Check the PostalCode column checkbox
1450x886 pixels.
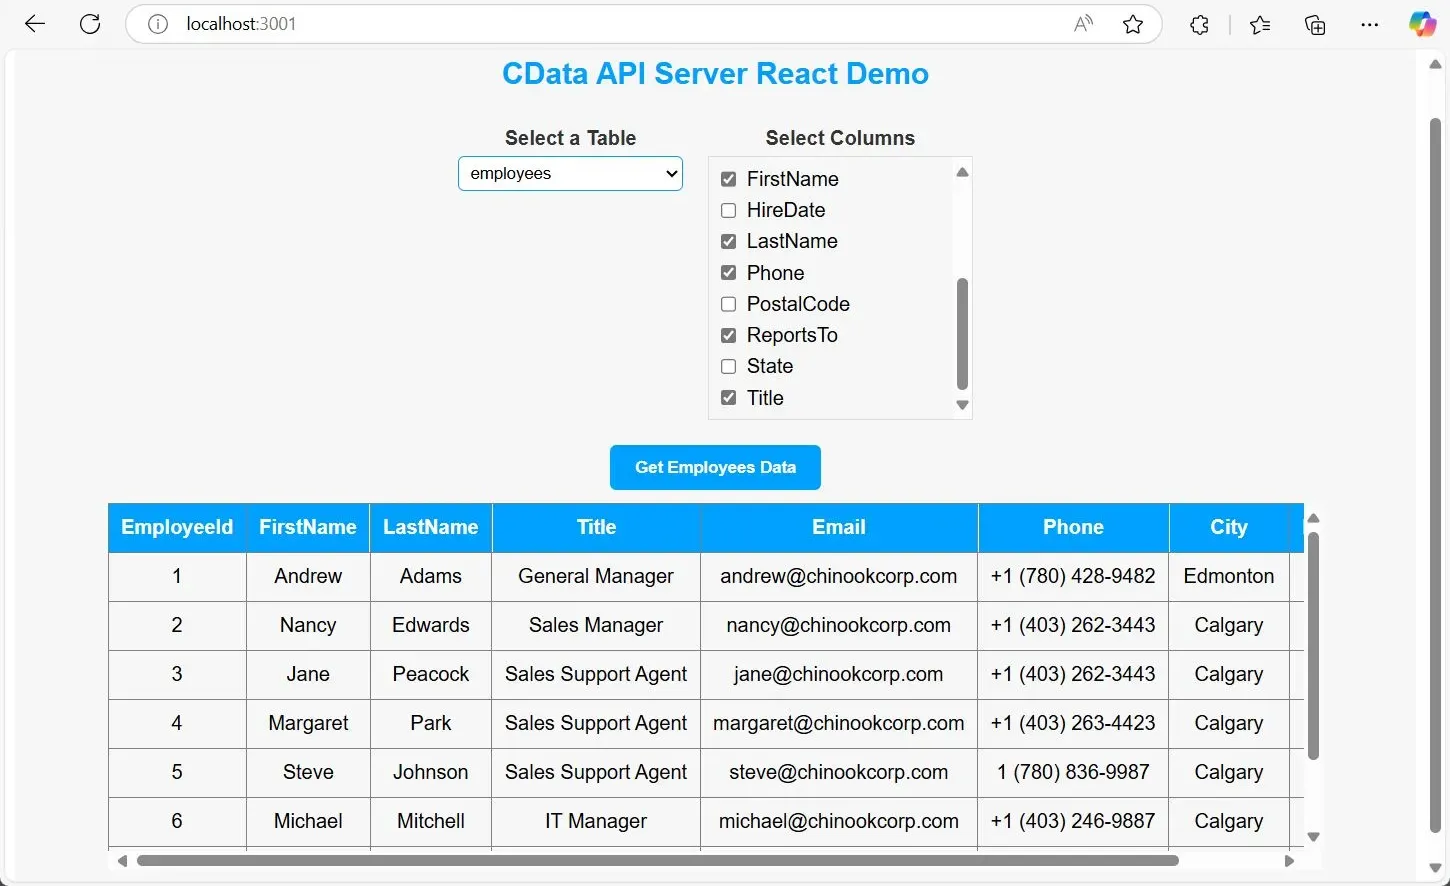[x=729, y=304]
